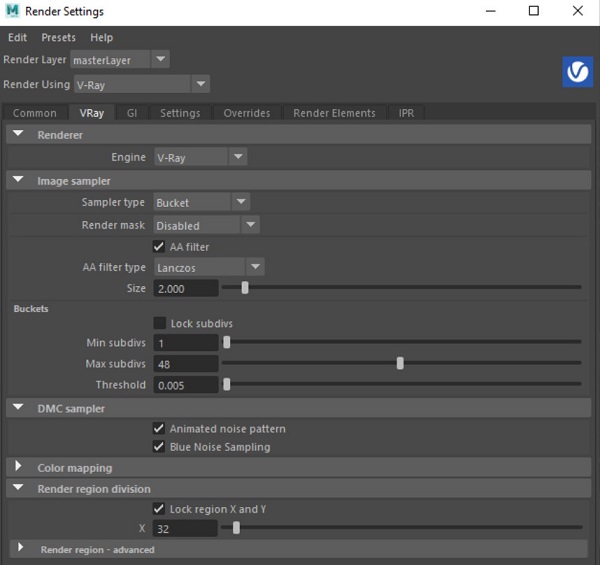
Task: Switch to the GI tab
Action: (132, 113)
